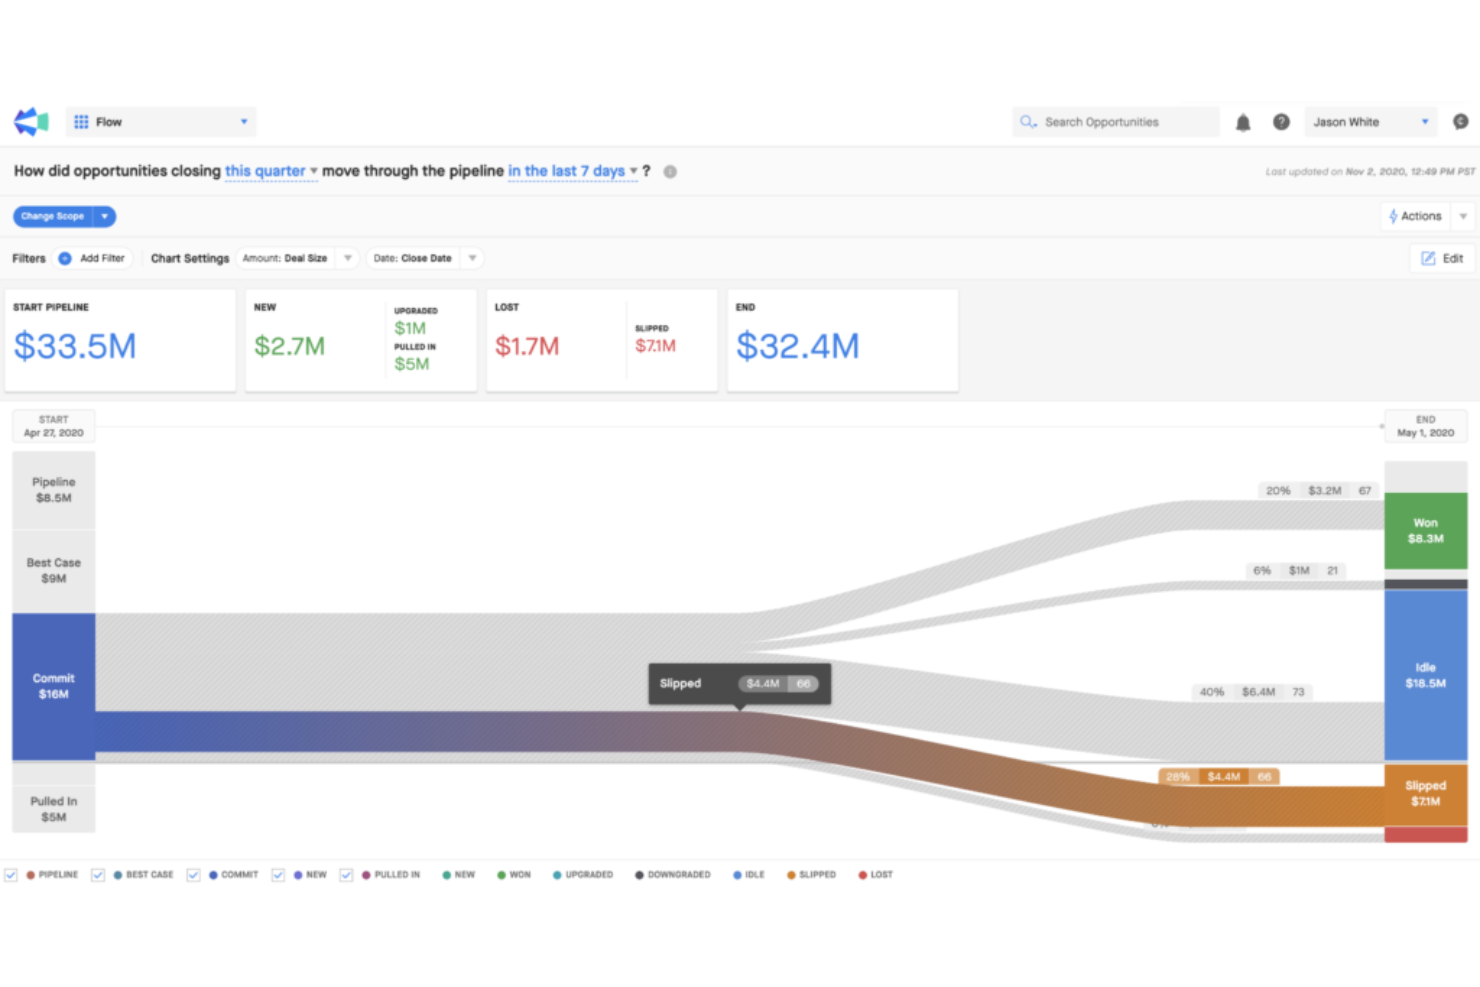Click the Edit pencil icon
Image resolution: width=1480 pixels, height=987 pixels.
tap(1429, 258)
